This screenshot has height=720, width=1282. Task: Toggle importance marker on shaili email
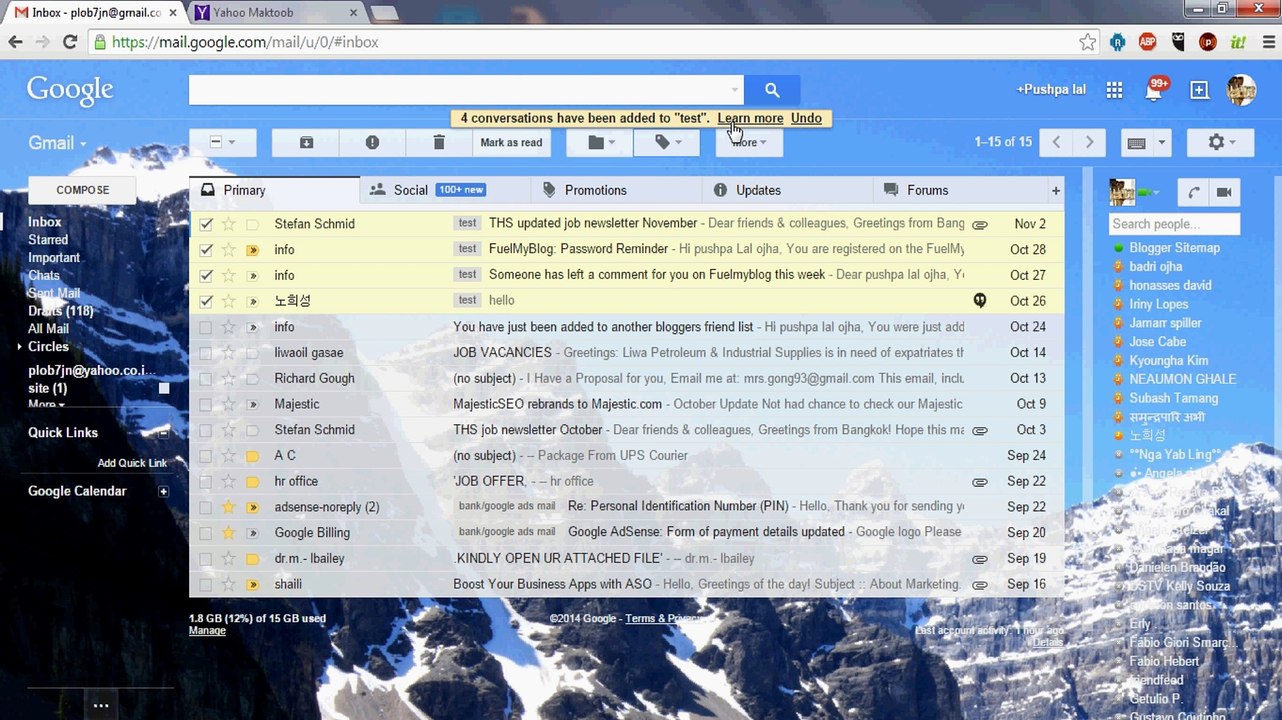[252, 584]
